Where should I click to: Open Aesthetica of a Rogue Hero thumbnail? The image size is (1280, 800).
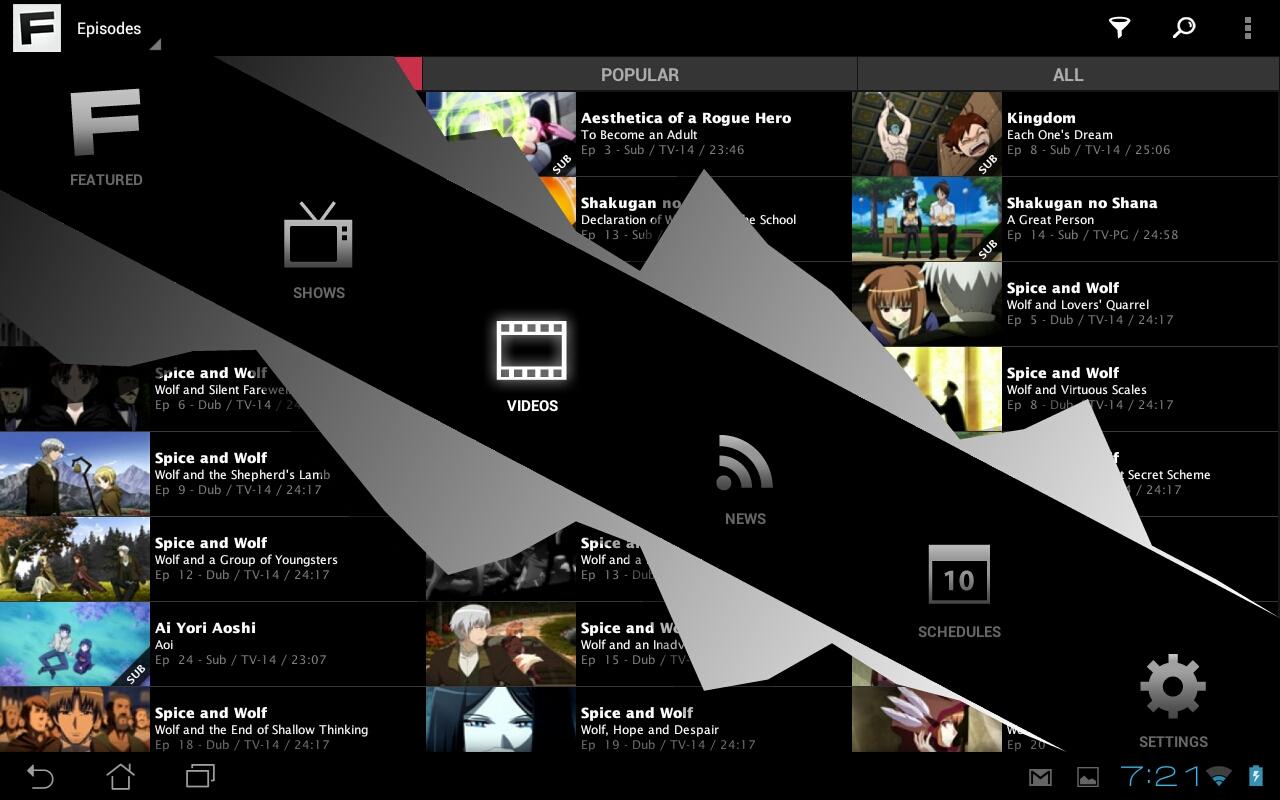[501, 134]
